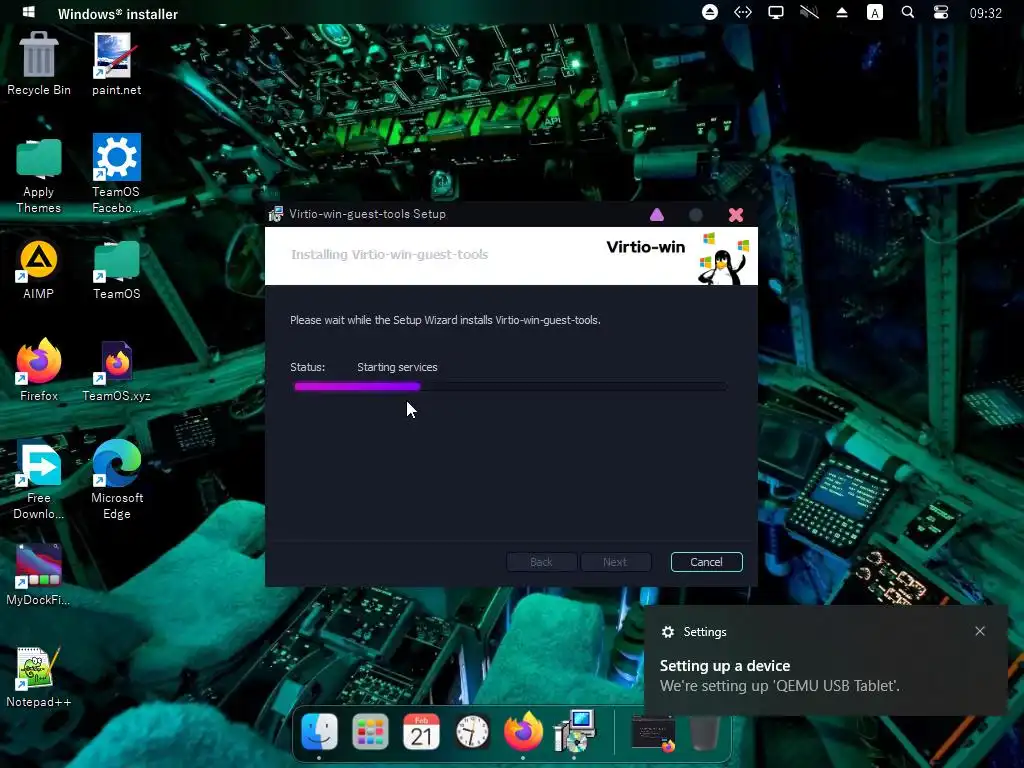This screenshot has height=768, width=1024.
Task: Open the Recycle Bin desktop icon
Action: pos(39,64)
